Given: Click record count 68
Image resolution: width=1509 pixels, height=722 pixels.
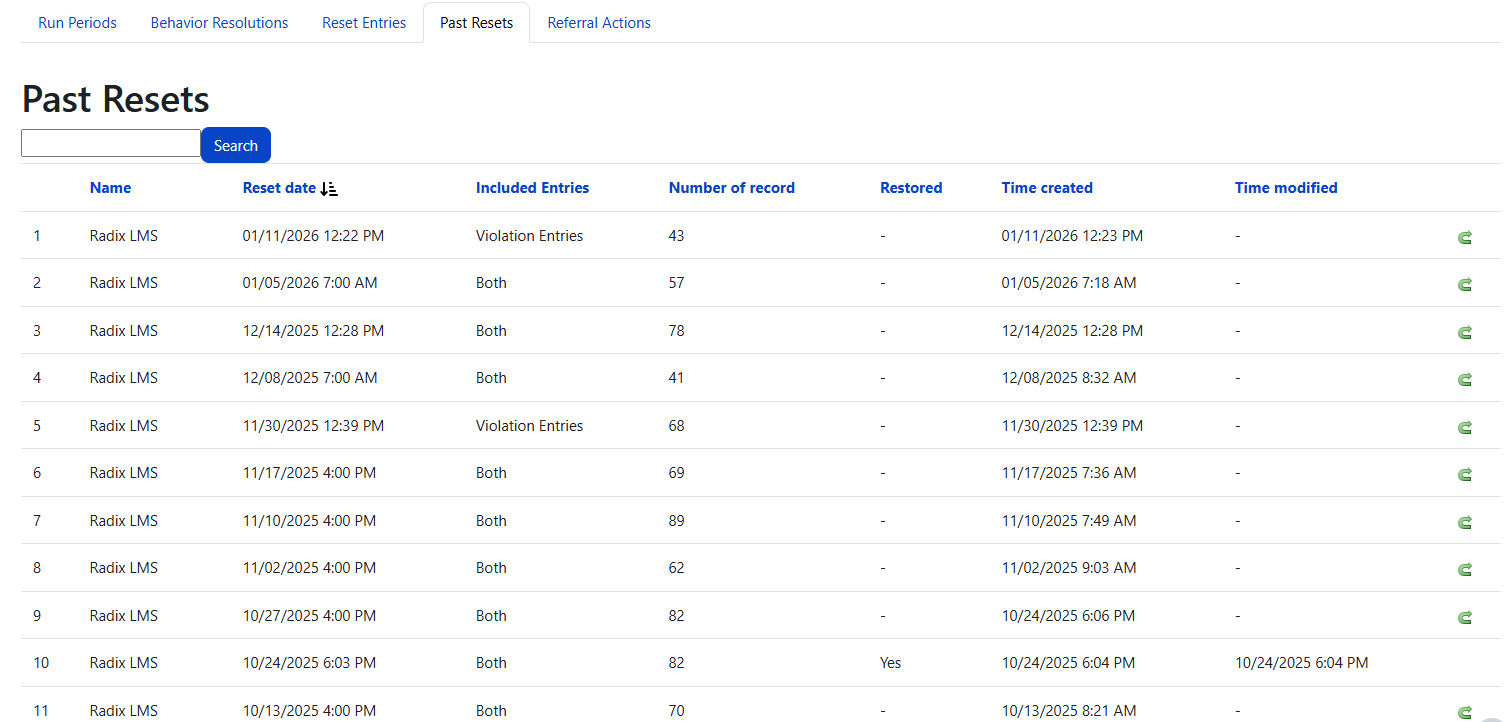Looking at the screenshot, I should 677,426.
